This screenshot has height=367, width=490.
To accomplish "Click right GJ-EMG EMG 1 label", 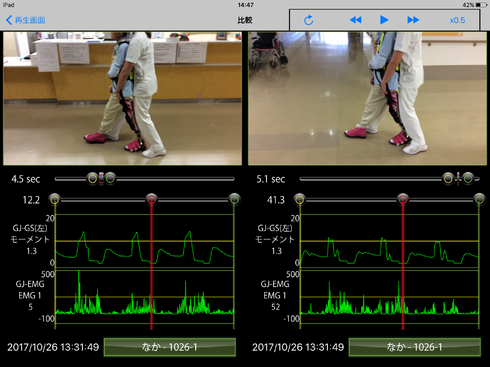I will point(275,290).
